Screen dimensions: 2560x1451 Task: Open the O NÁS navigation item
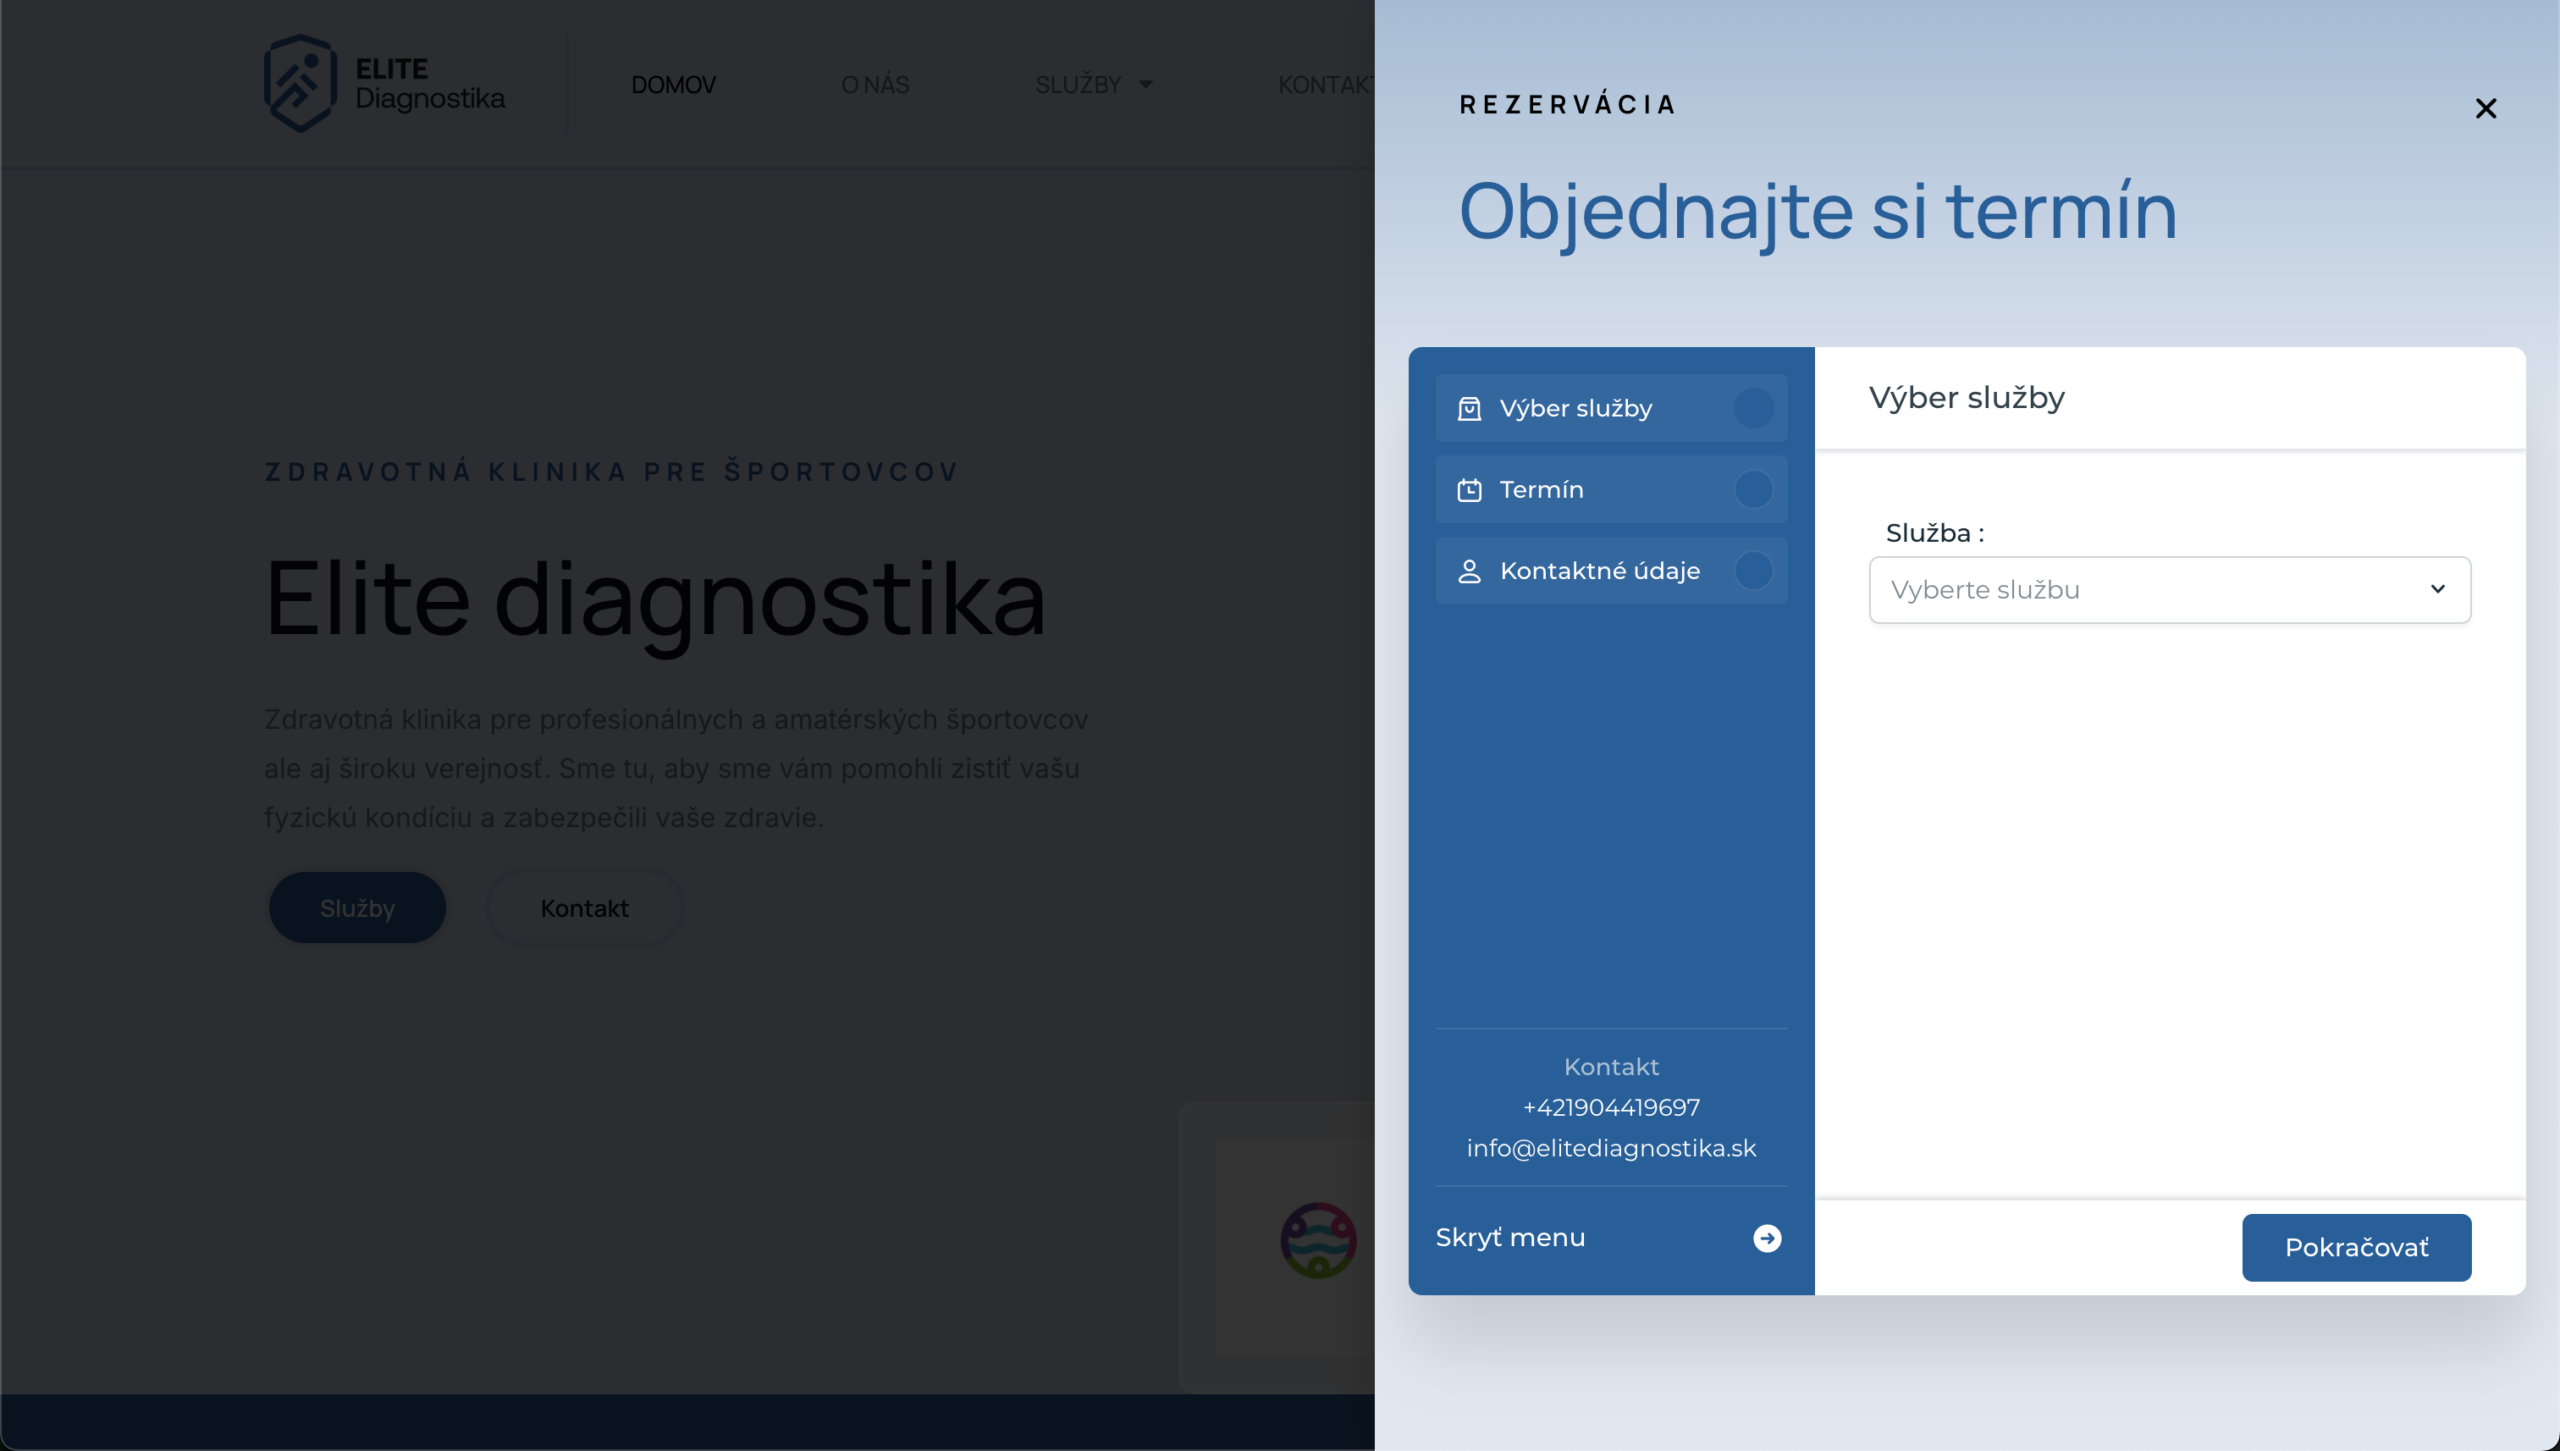pyautogui.click(x=875, y=85)
